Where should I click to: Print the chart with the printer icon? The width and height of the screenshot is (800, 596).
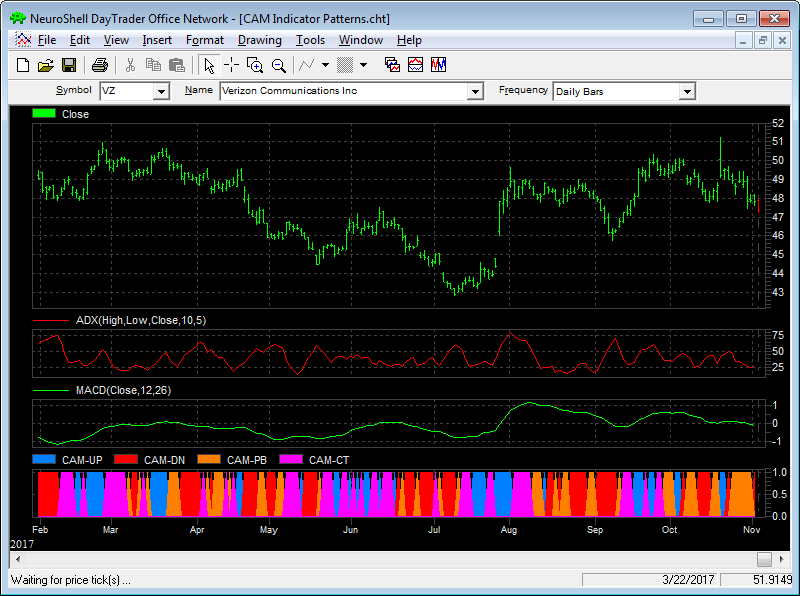[x=99, y=65]
